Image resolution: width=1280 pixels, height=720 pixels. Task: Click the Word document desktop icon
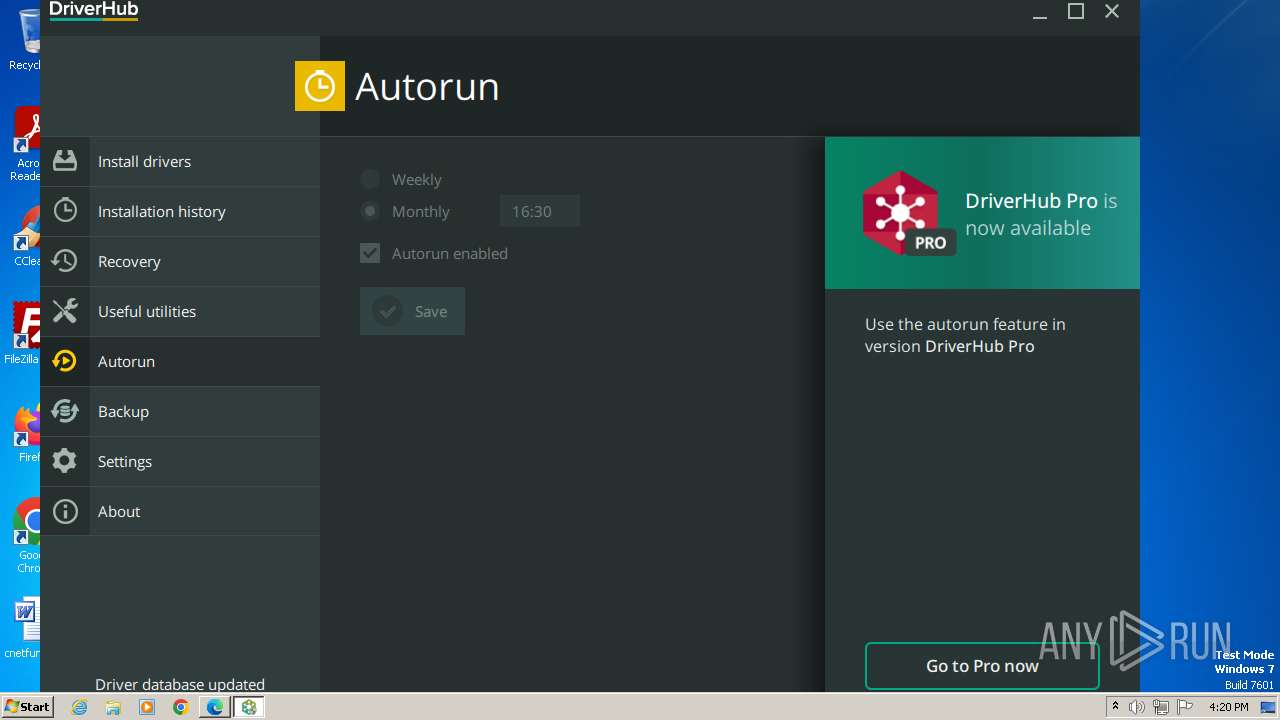point(24,628)
